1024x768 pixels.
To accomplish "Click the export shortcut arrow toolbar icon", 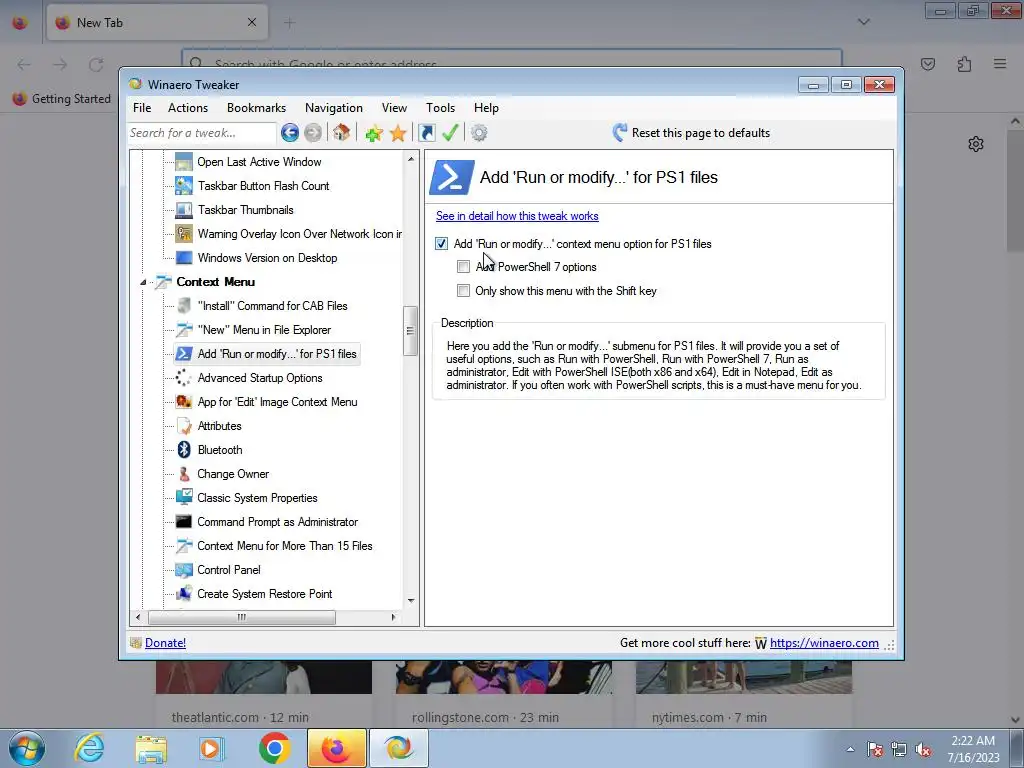I will [x=426, y=133].
